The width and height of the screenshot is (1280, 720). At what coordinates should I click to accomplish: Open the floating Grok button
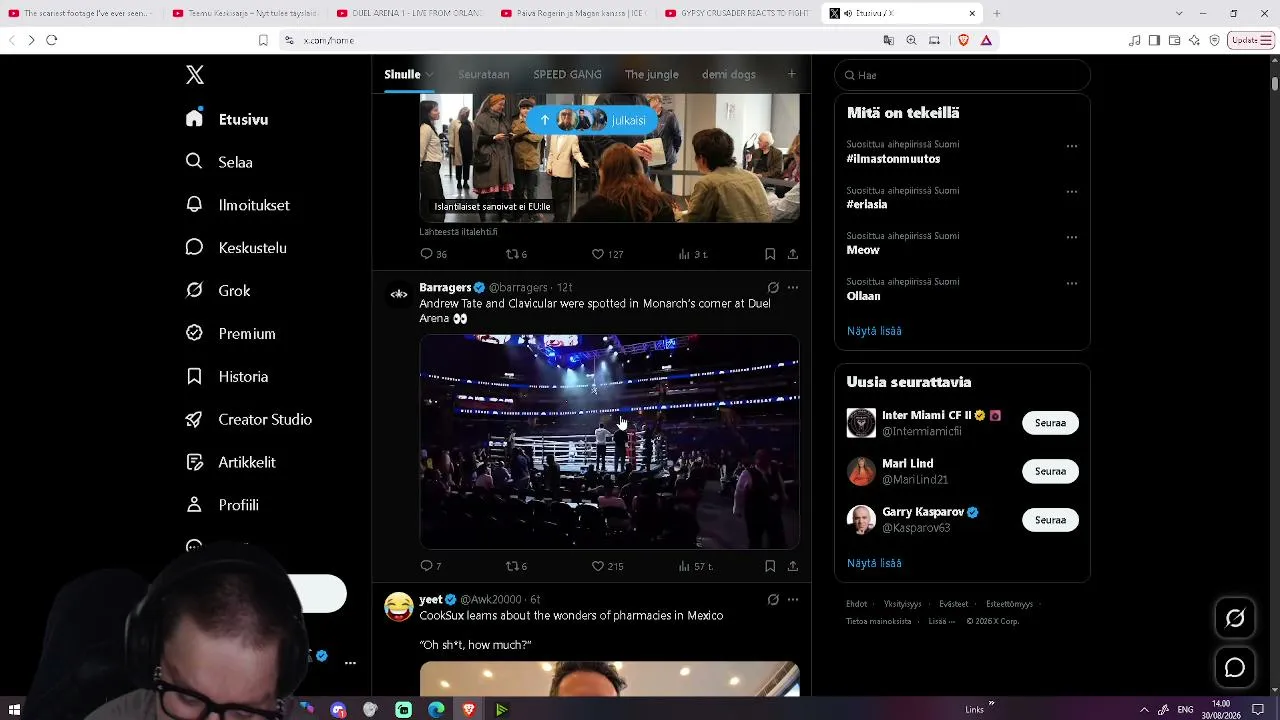click(x=1235, y=618)
